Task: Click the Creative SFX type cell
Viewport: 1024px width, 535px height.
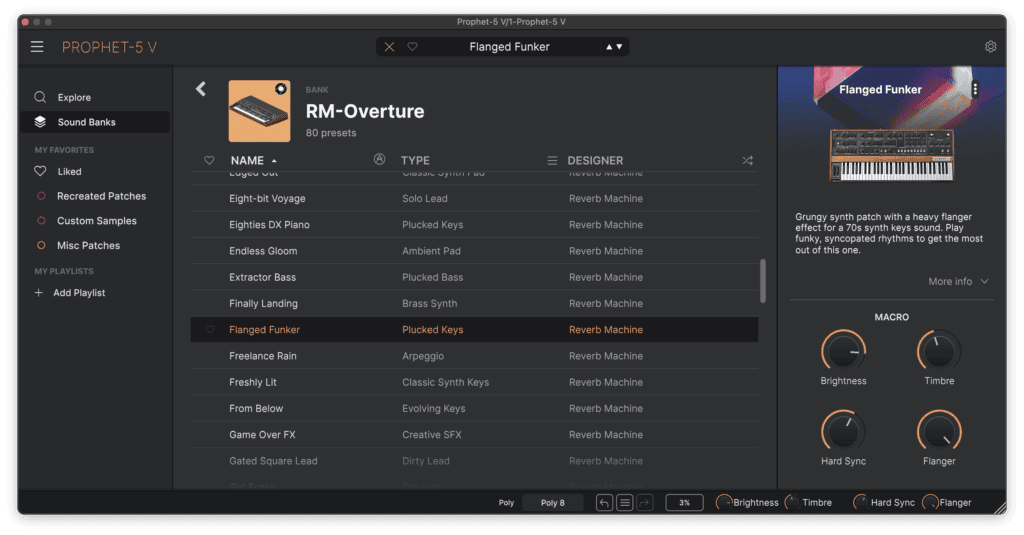Action: point(432,434)
